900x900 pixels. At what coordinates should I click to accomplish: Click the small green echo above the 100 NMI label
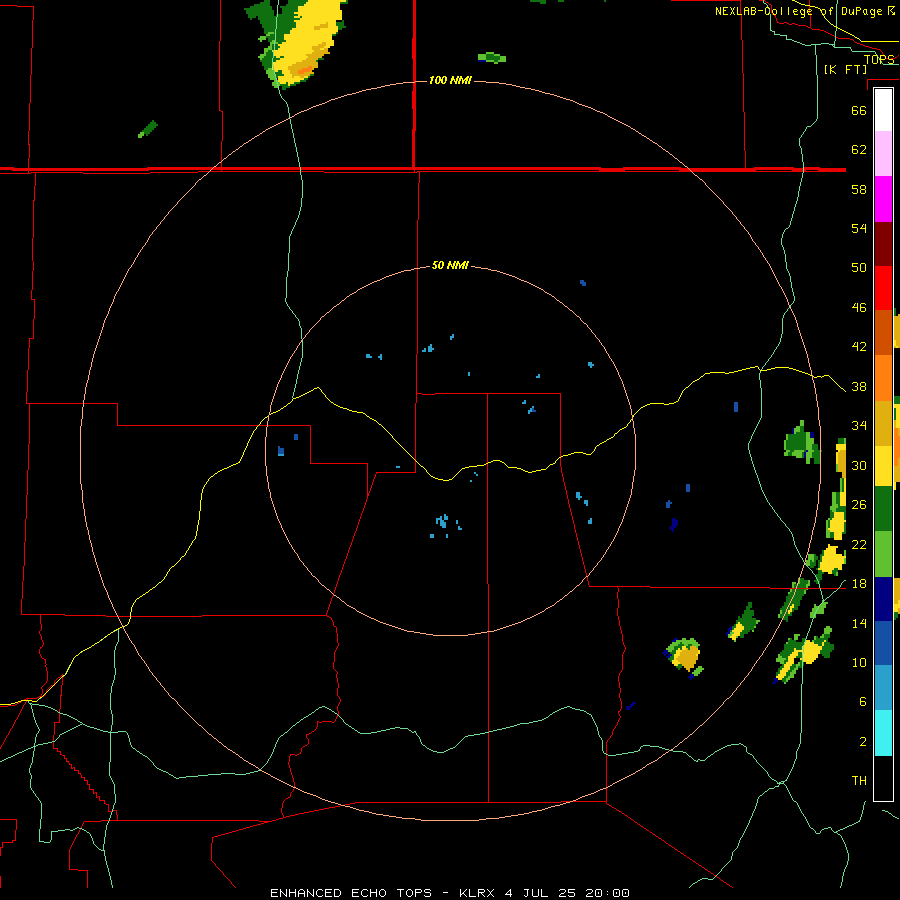coord(492,57)
